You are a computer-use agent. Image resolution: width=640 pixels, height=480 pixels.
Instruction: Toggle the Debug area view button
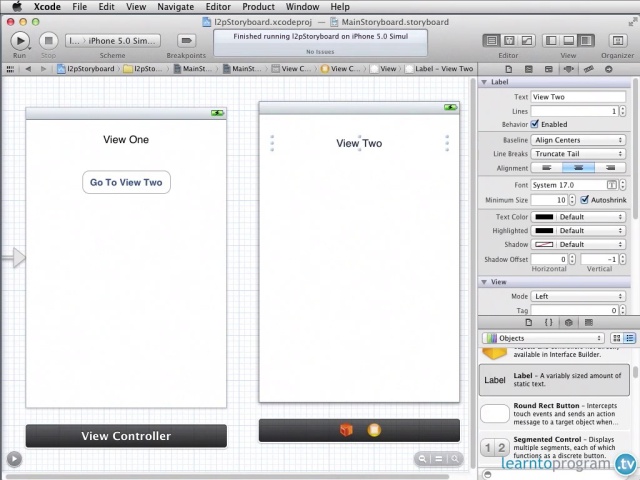point(569,40)
